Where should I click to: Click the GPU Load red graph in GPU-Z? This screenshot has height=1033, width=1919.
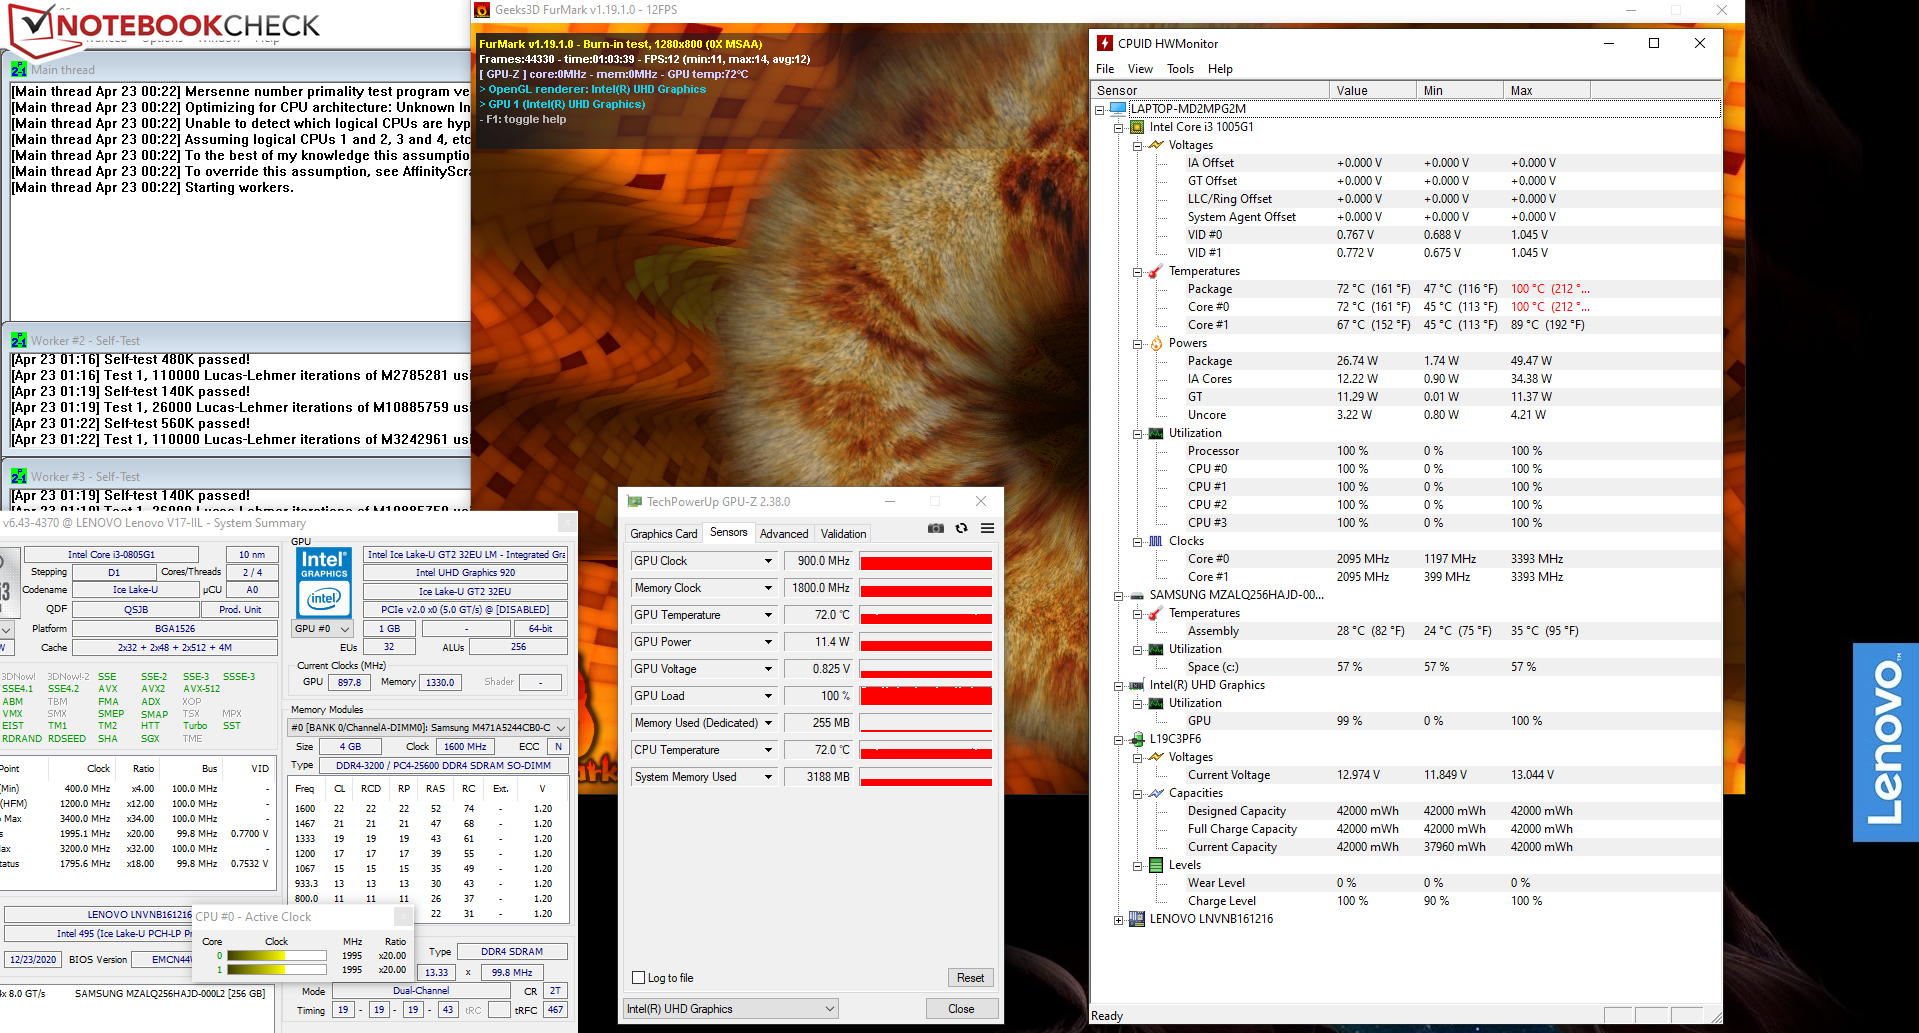point(926,696)
